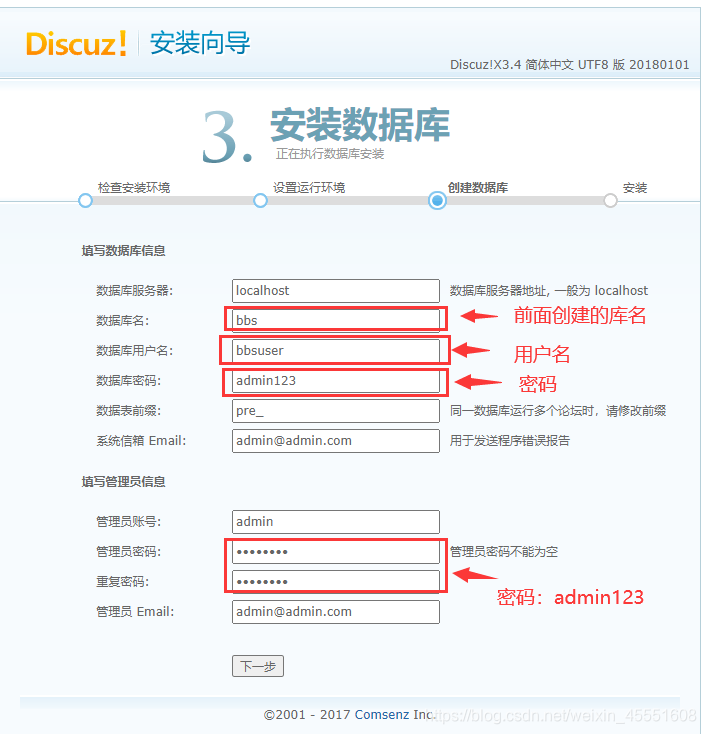Click the 安装向导 header title
This screenshot has width=706, height=734.
point(200,43)
